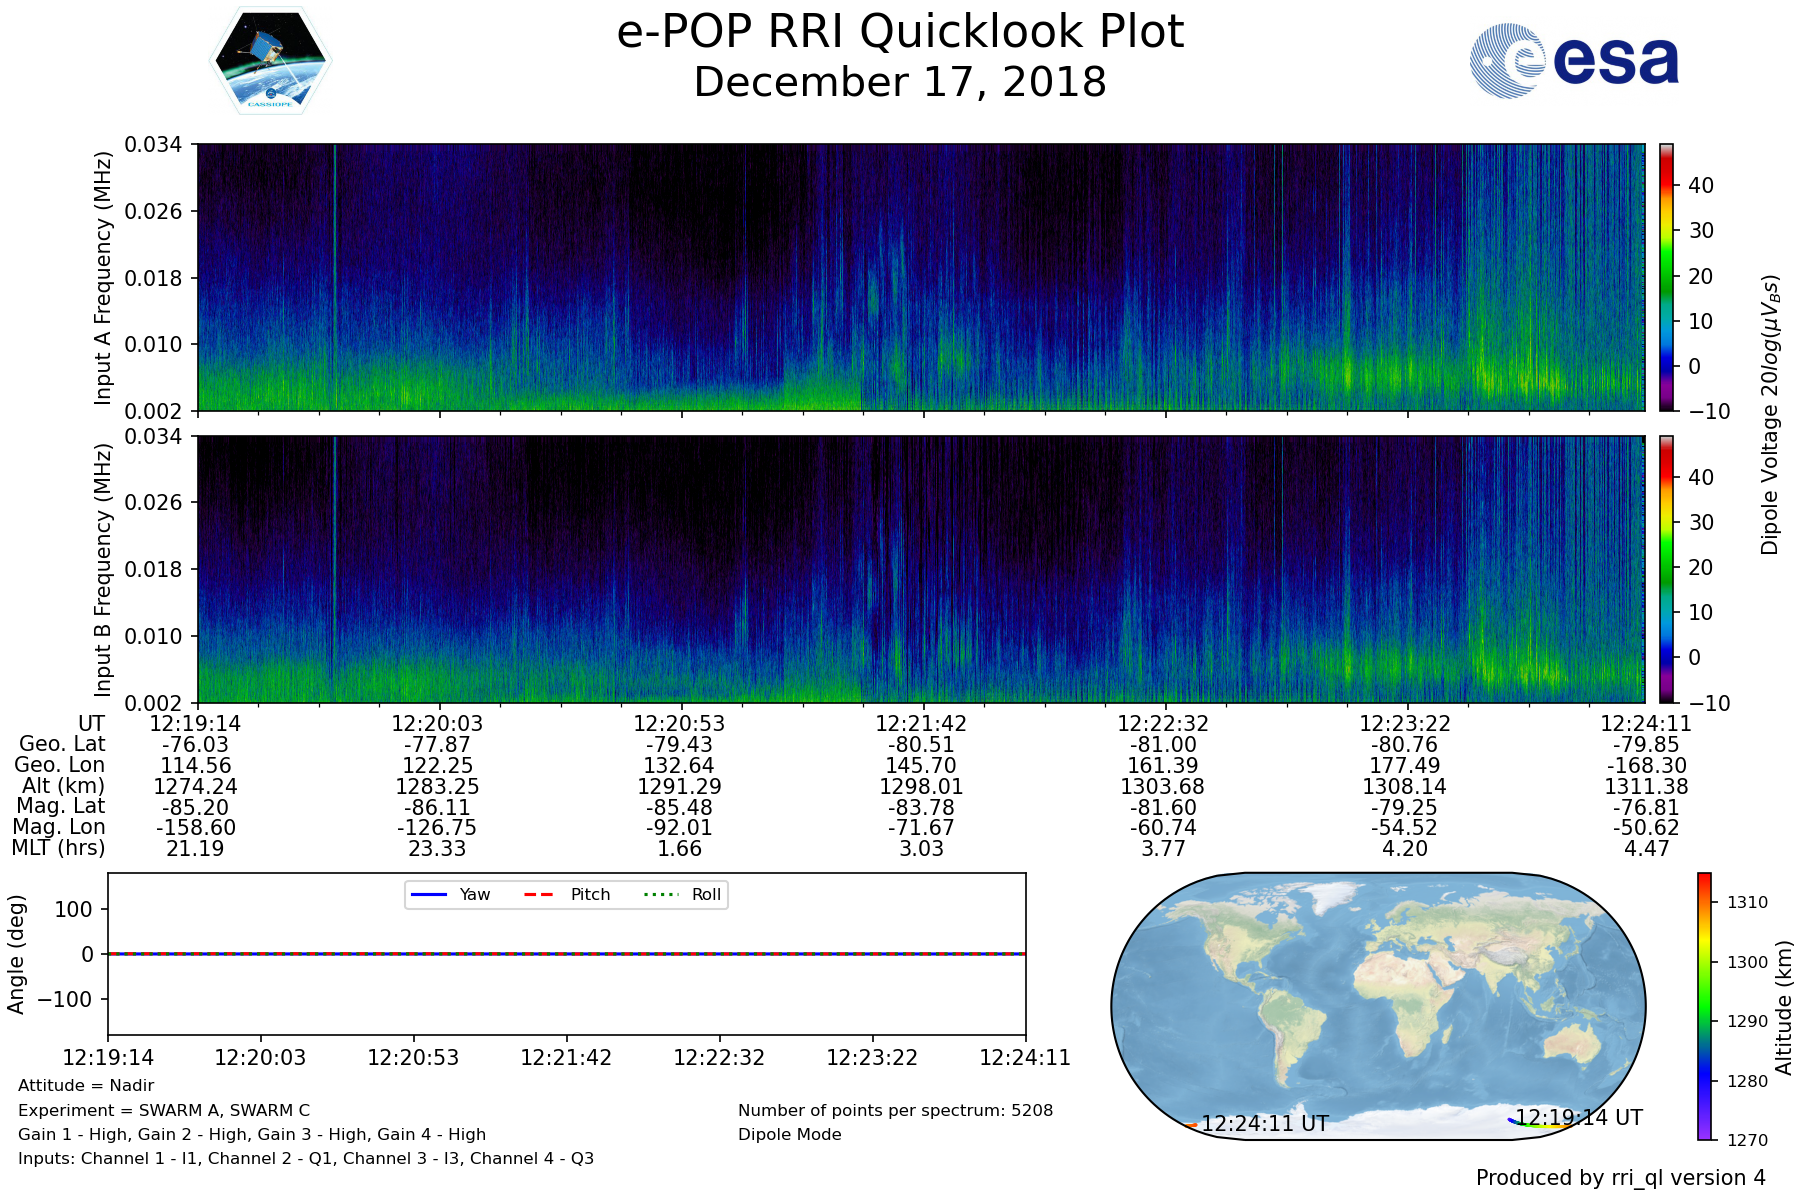Click the CASSIOPE satellite hexagon logo
Image resolution: width=1800 pixels, height=1200 pixels.
tap(270, 60)
